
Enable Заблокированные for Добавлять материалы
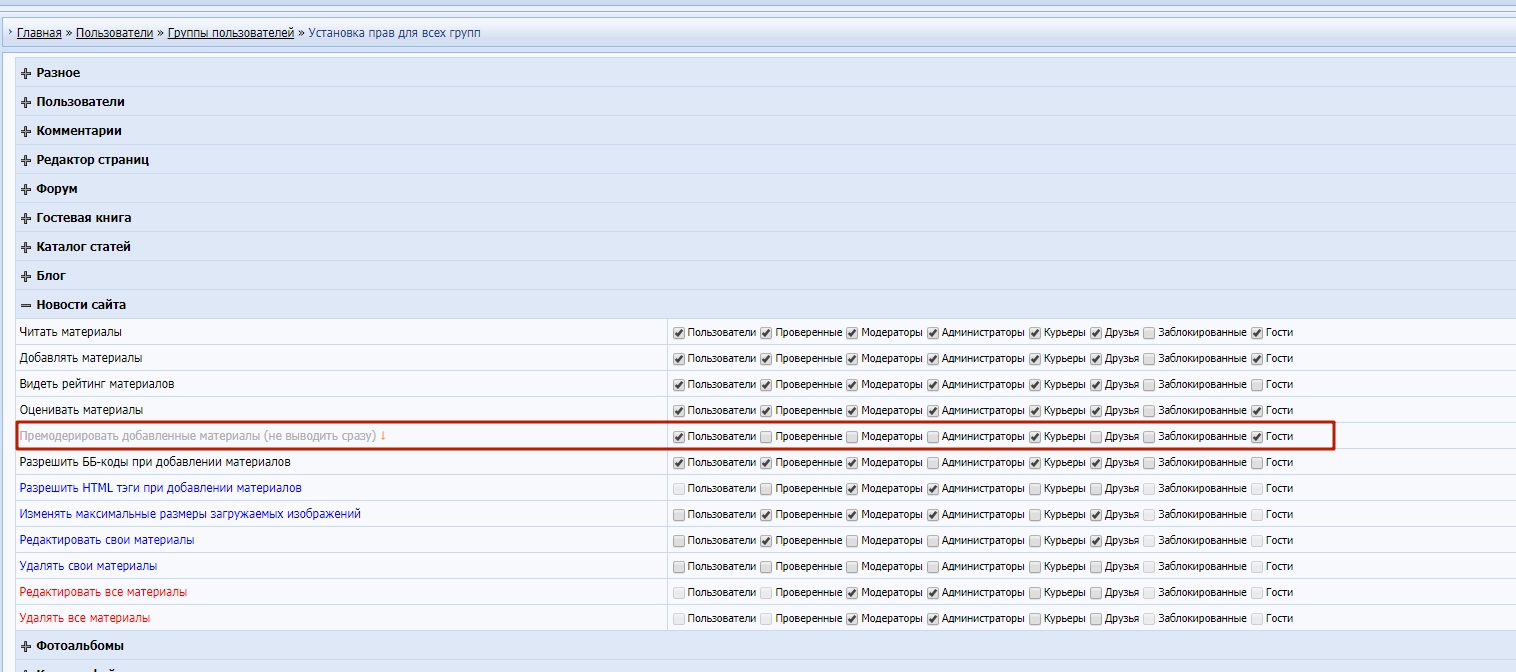point(1150,358)
